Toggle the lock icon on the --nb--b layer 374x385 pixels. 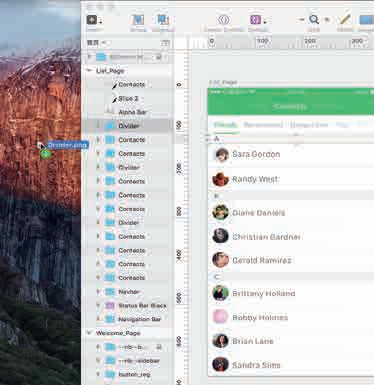point(159,347)
